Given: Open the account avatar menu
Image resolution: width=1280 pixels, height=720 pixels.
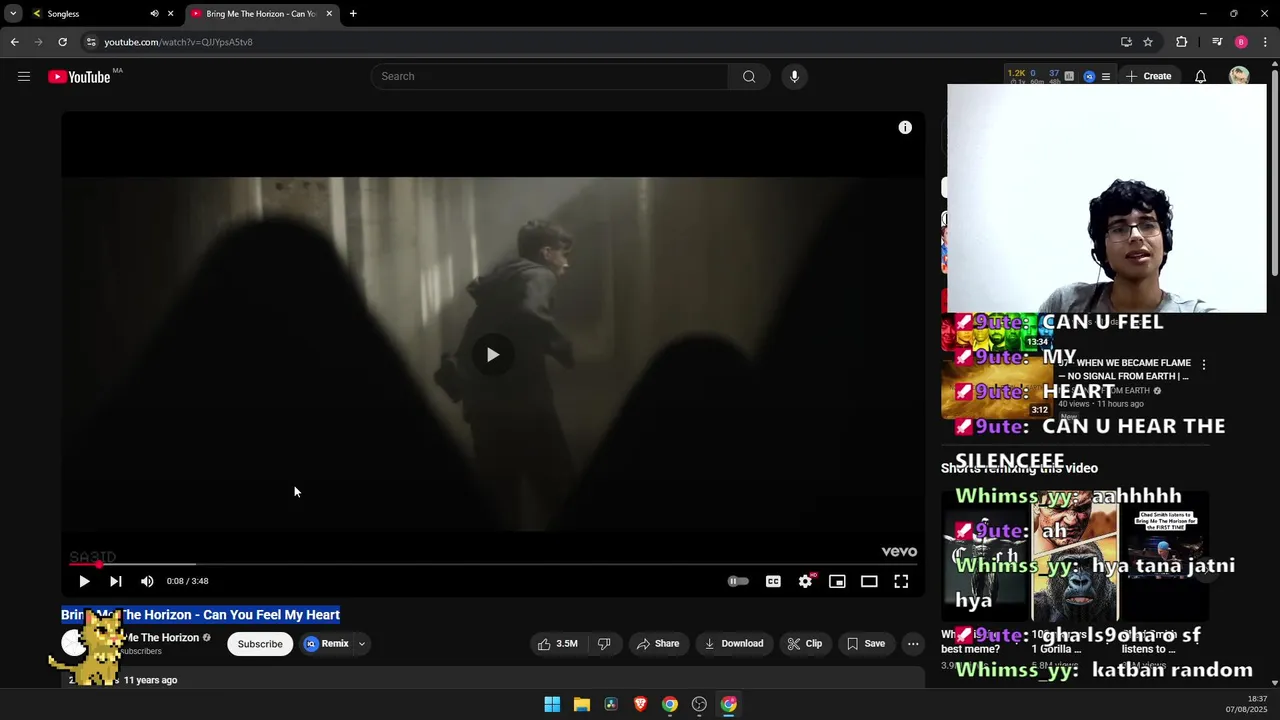Looking at the screenshot, I should click(x=1239, y=76).
